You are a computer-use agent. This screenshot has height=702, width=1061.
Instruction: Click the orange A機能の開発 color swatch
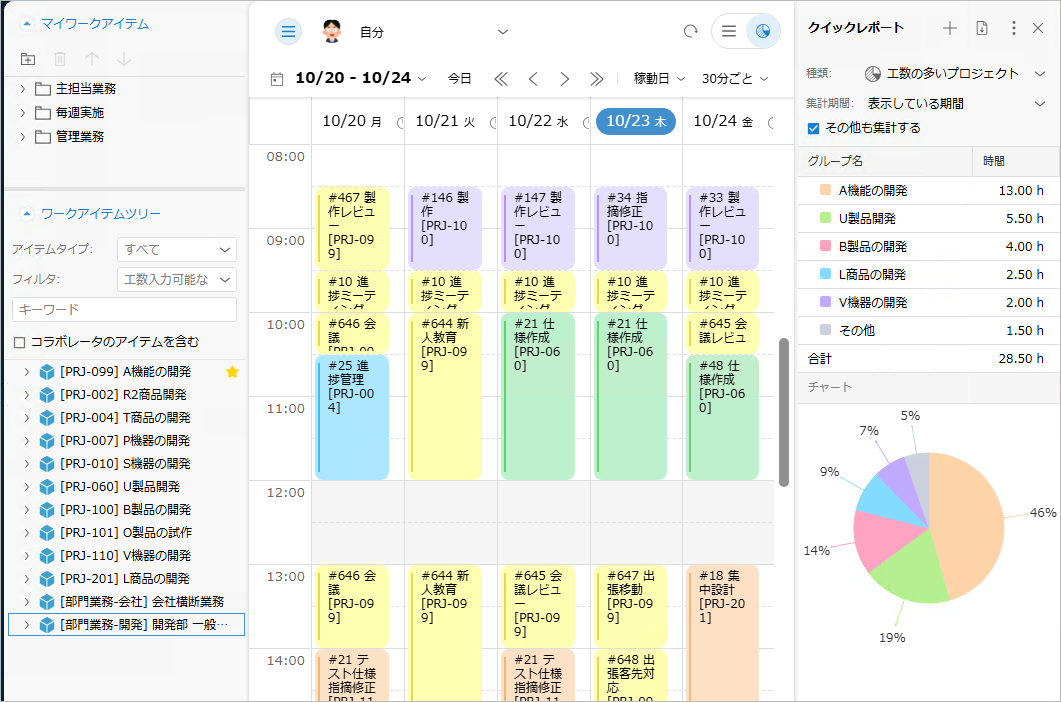825,190
